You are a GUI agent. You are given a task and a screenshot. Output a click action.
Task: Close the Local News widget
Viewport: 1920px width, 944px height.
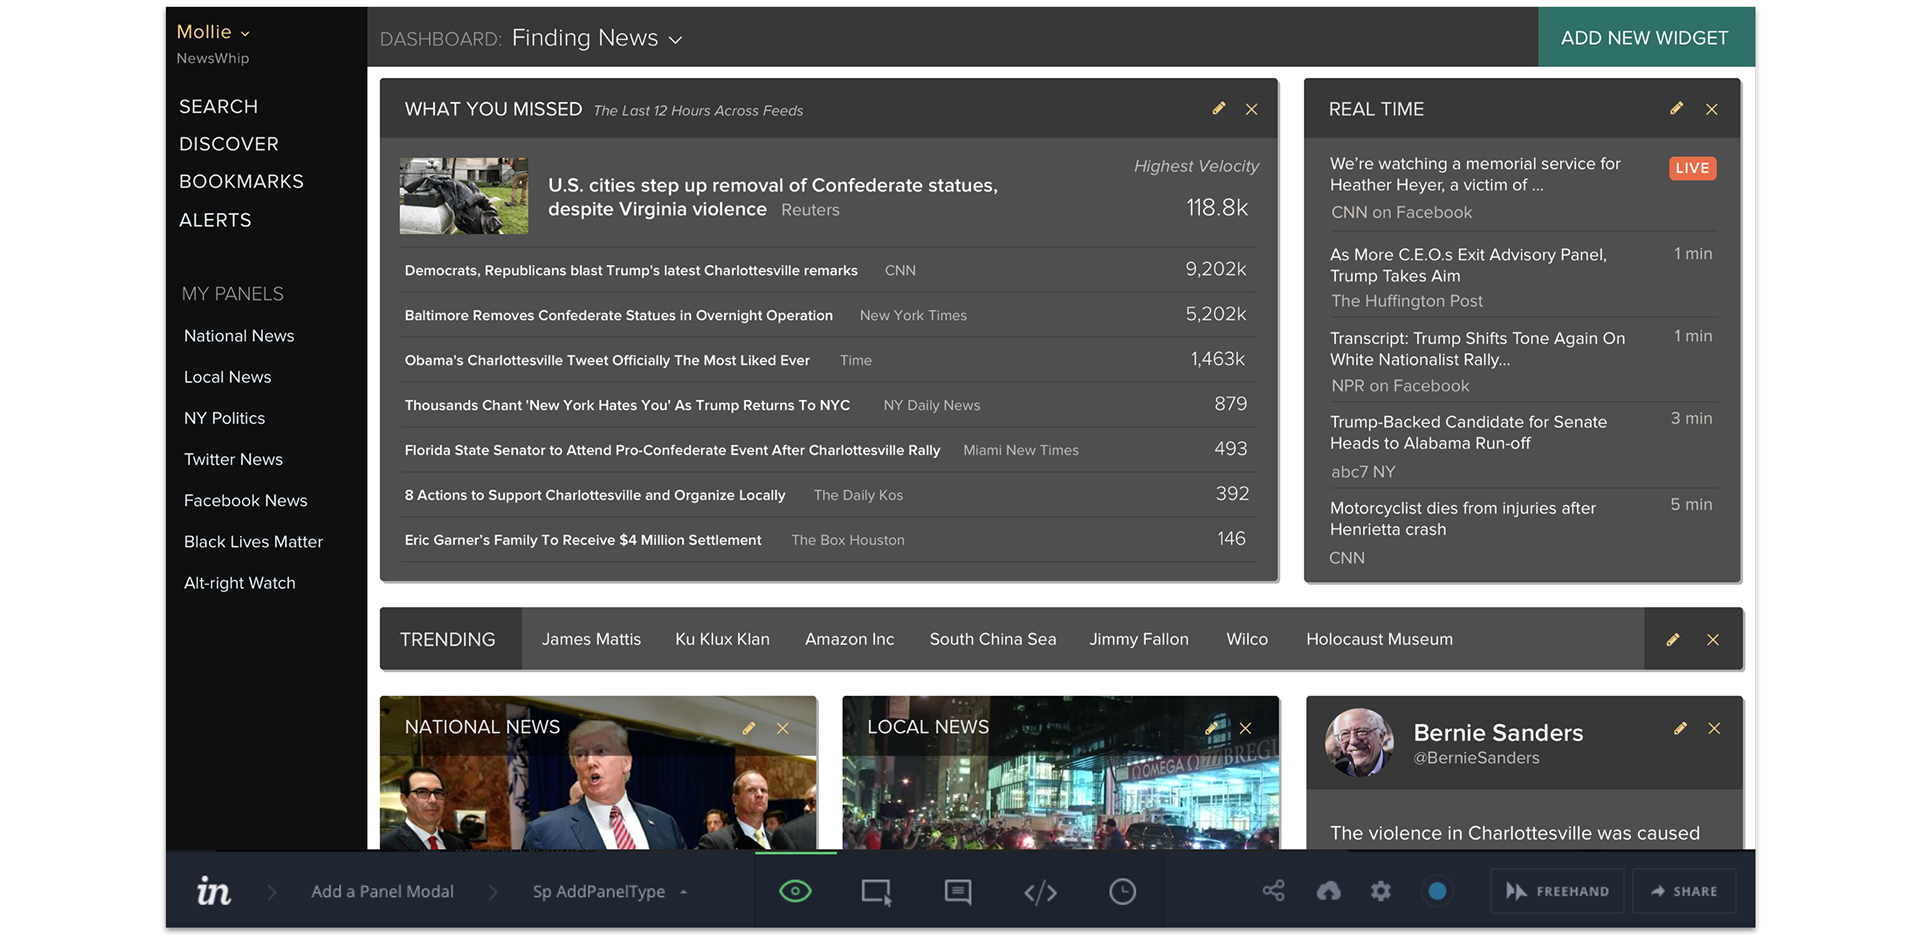pos(1245,728)
